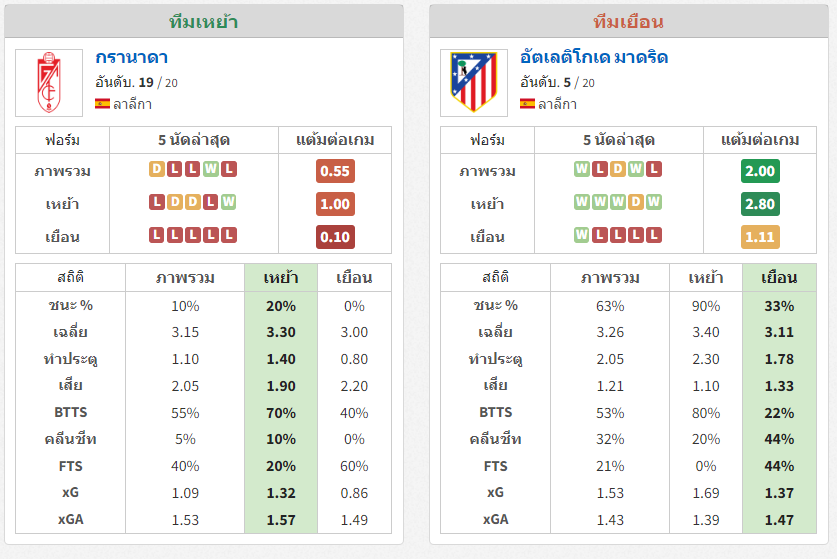Click the green W badge in Granada's overall form row
This screenshot has height=559, width=837.
(211, 169)
